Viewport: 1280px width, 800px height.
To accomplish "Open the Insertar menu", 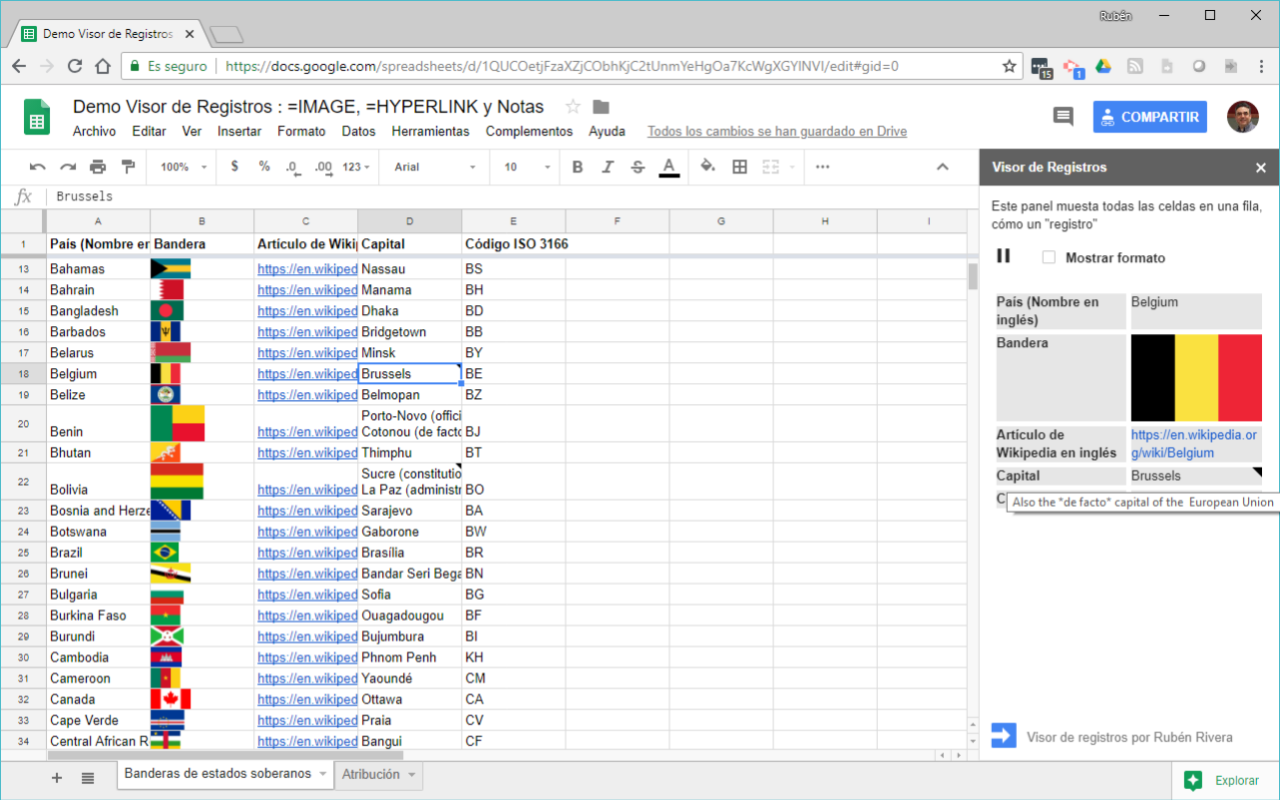I will pyautogui.click(x=239, y=131).
